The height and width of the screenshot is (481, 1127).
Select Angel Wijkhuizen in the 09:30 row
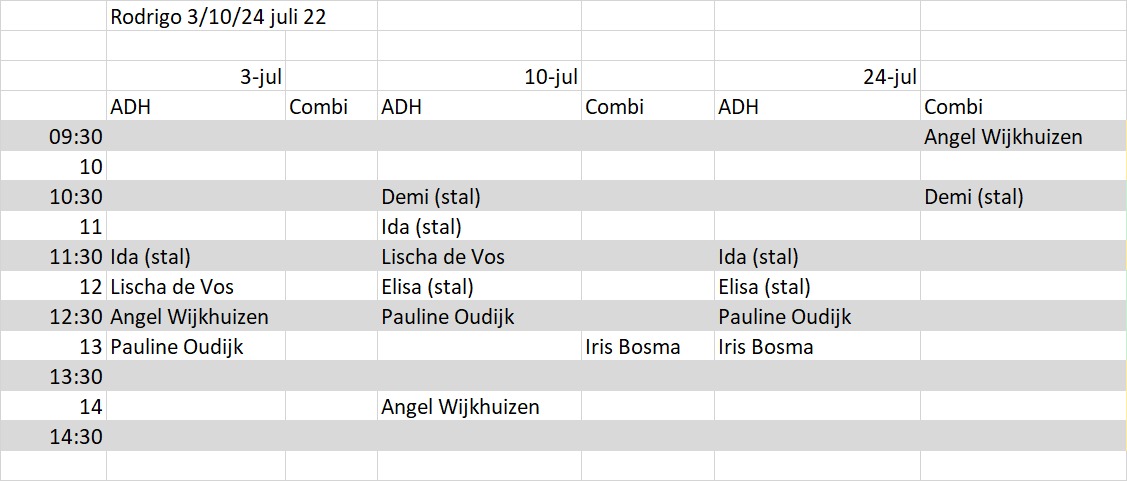[1003, 137]
